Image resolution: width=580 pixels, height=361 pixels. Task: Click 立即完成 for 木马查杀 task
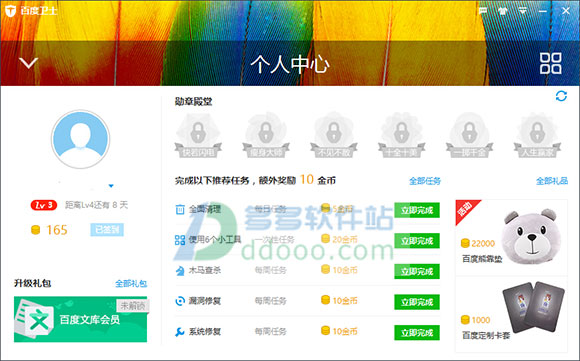point(417,271)
